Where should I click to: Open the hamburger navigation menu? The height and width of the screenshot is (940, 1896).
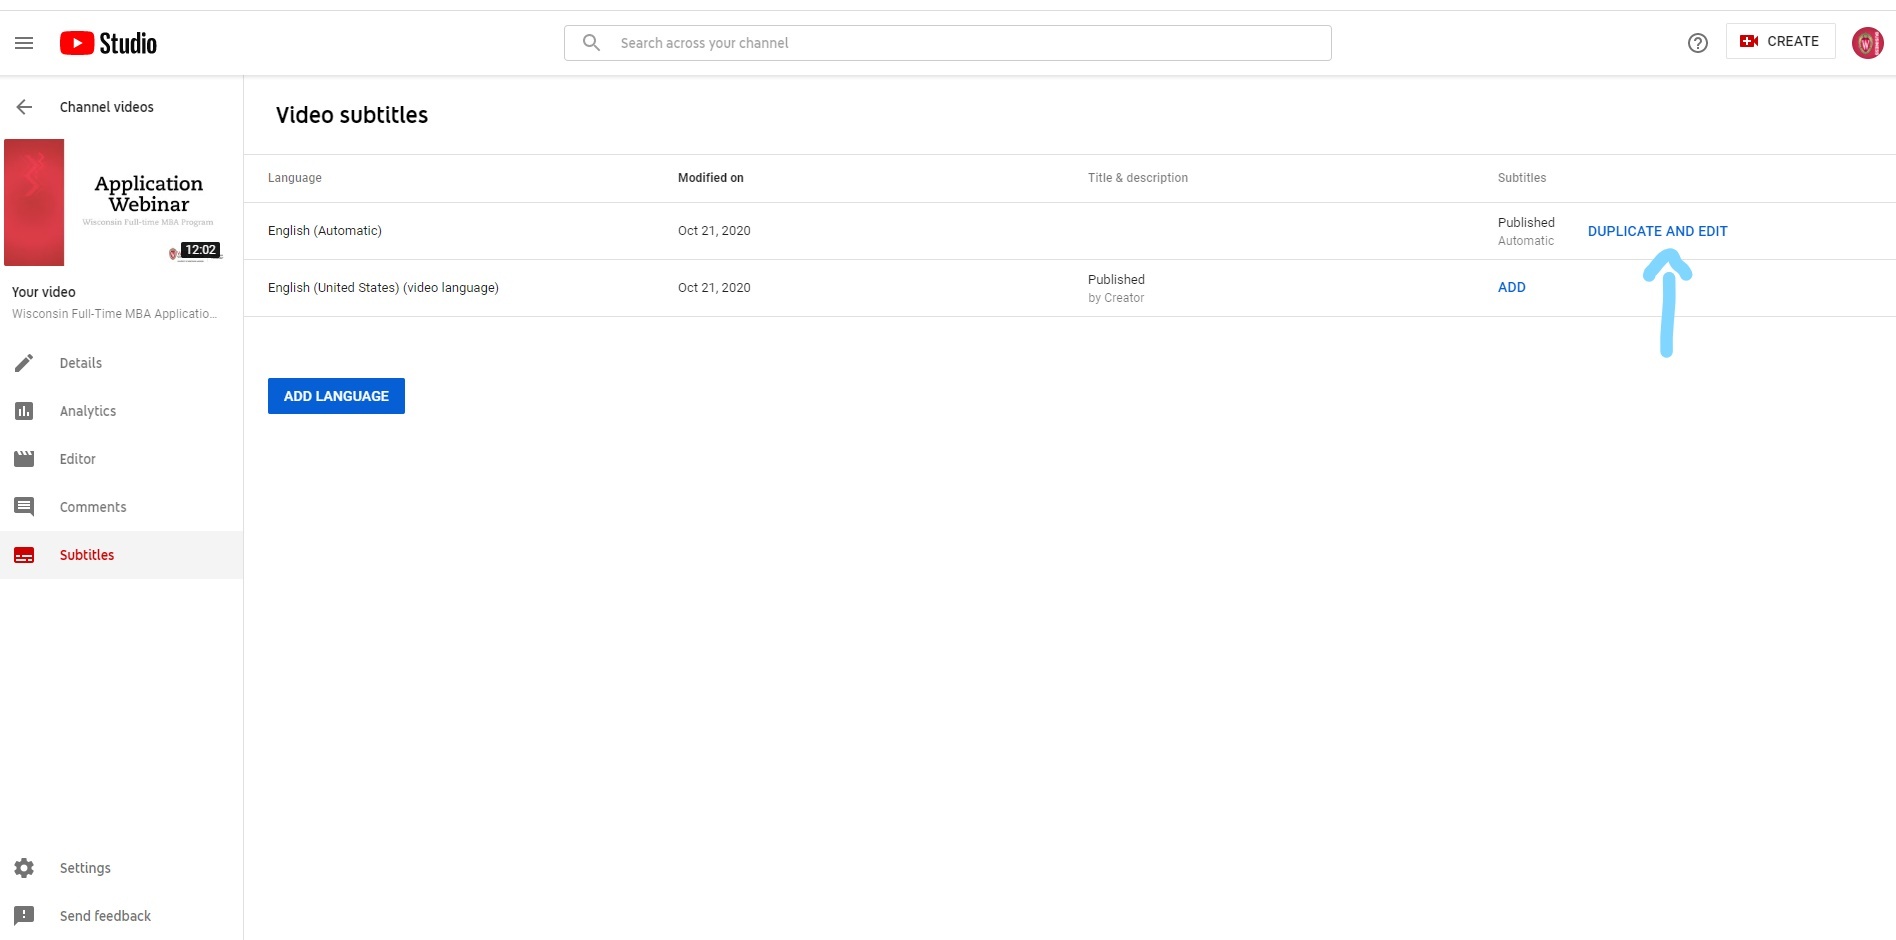coord(24,43)
